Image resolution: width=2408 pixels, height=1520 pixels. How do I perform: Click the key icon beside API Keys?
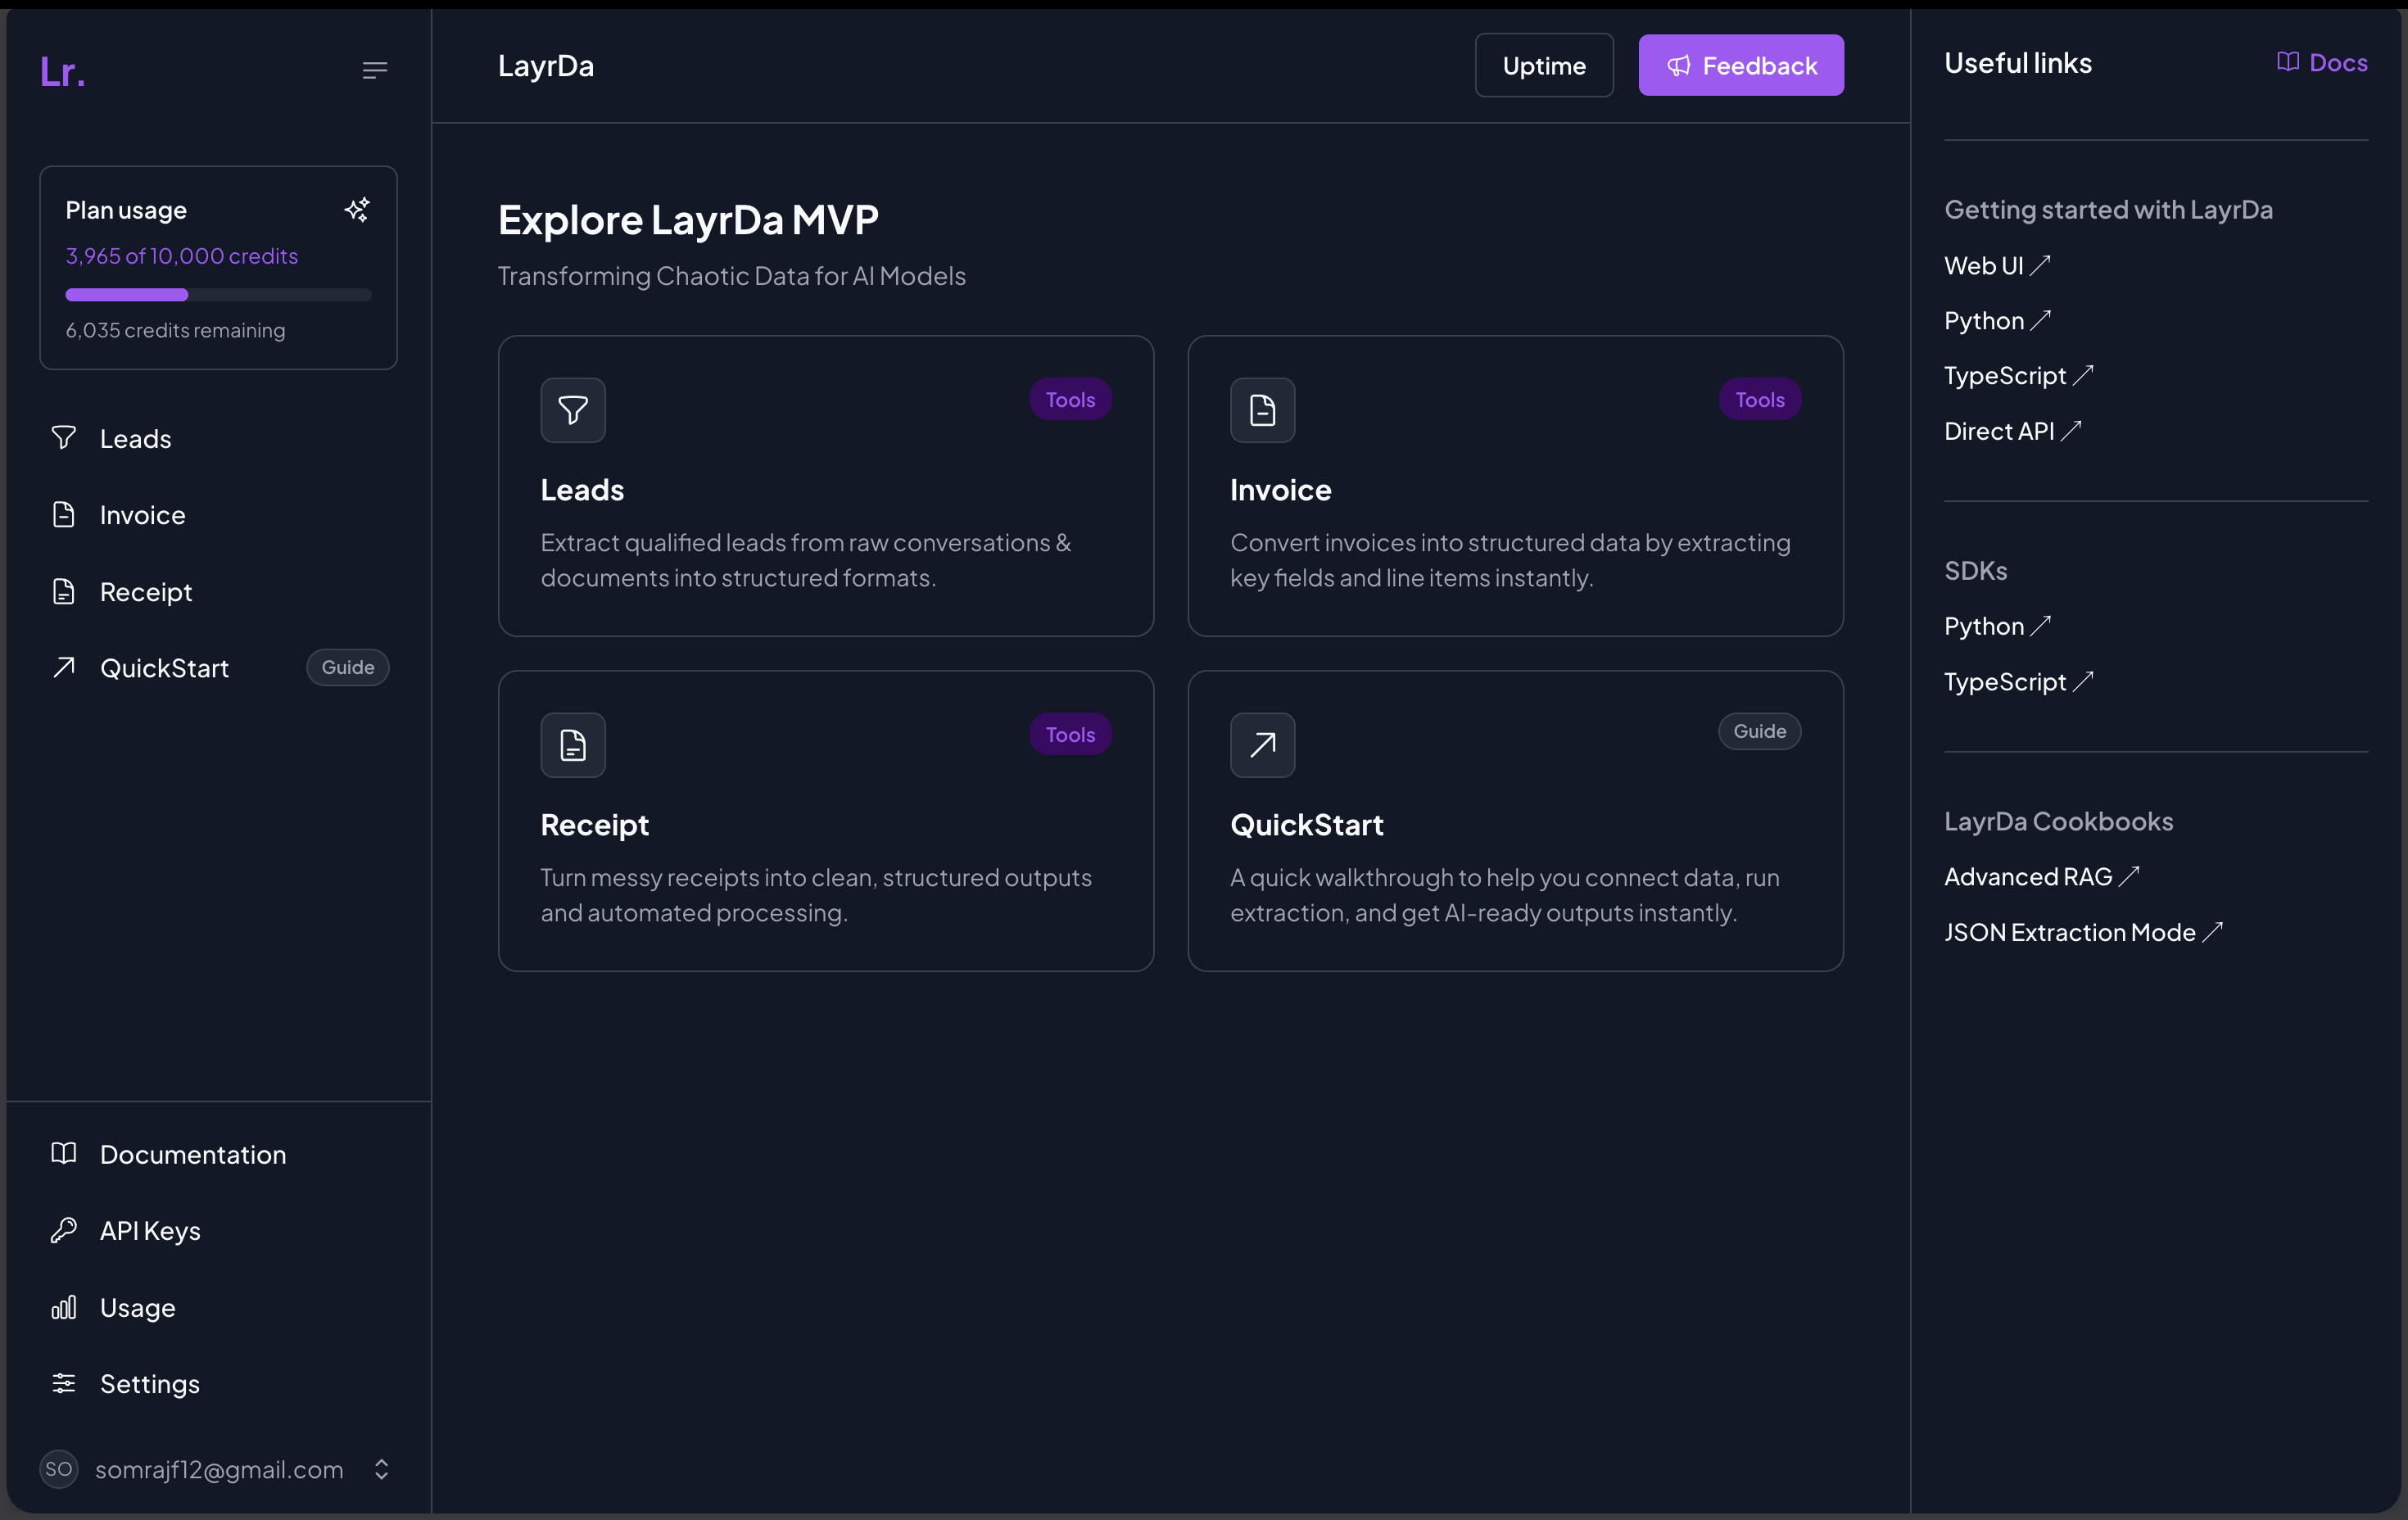coord(64,1230)
